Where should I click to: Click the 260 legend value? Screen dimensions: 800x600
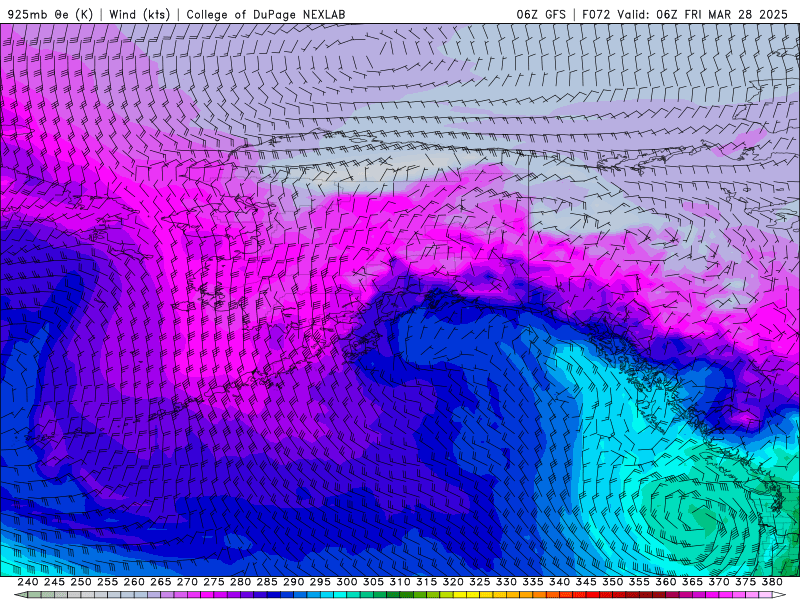(134, 582)
